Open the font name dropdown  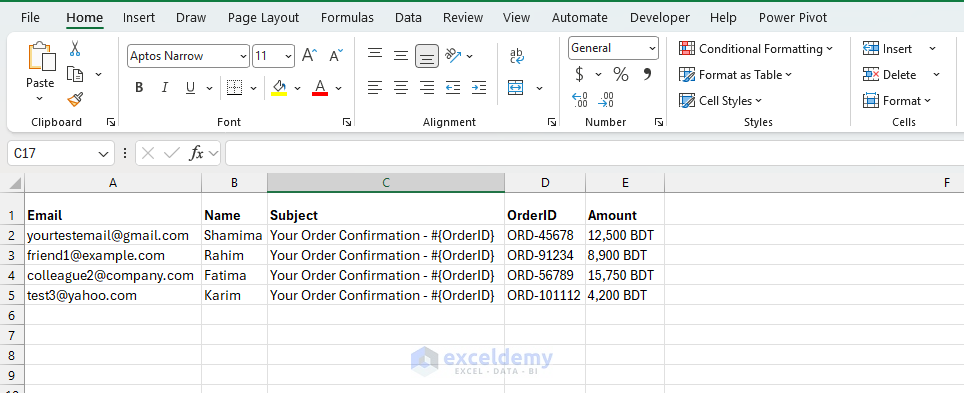(x=243, y=56)
